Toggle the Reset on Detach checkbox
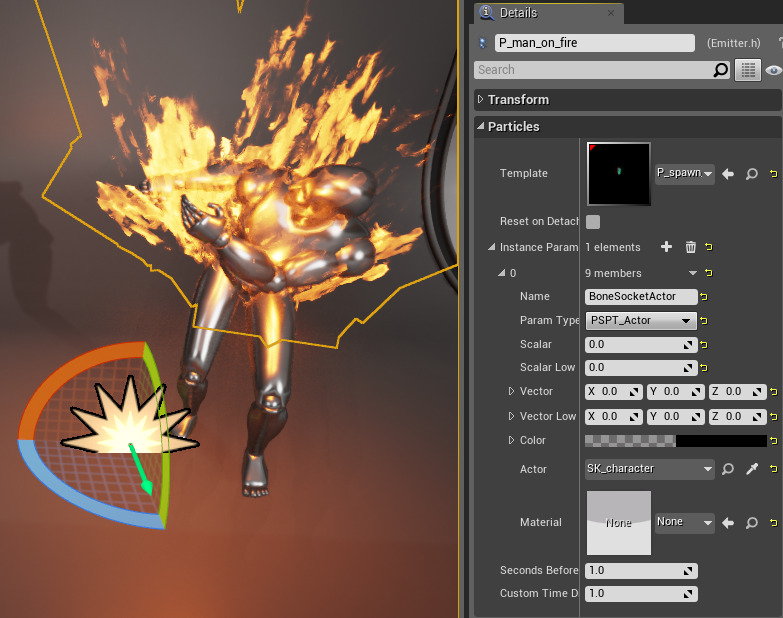 pyautogui.click(x=593, y=222)
